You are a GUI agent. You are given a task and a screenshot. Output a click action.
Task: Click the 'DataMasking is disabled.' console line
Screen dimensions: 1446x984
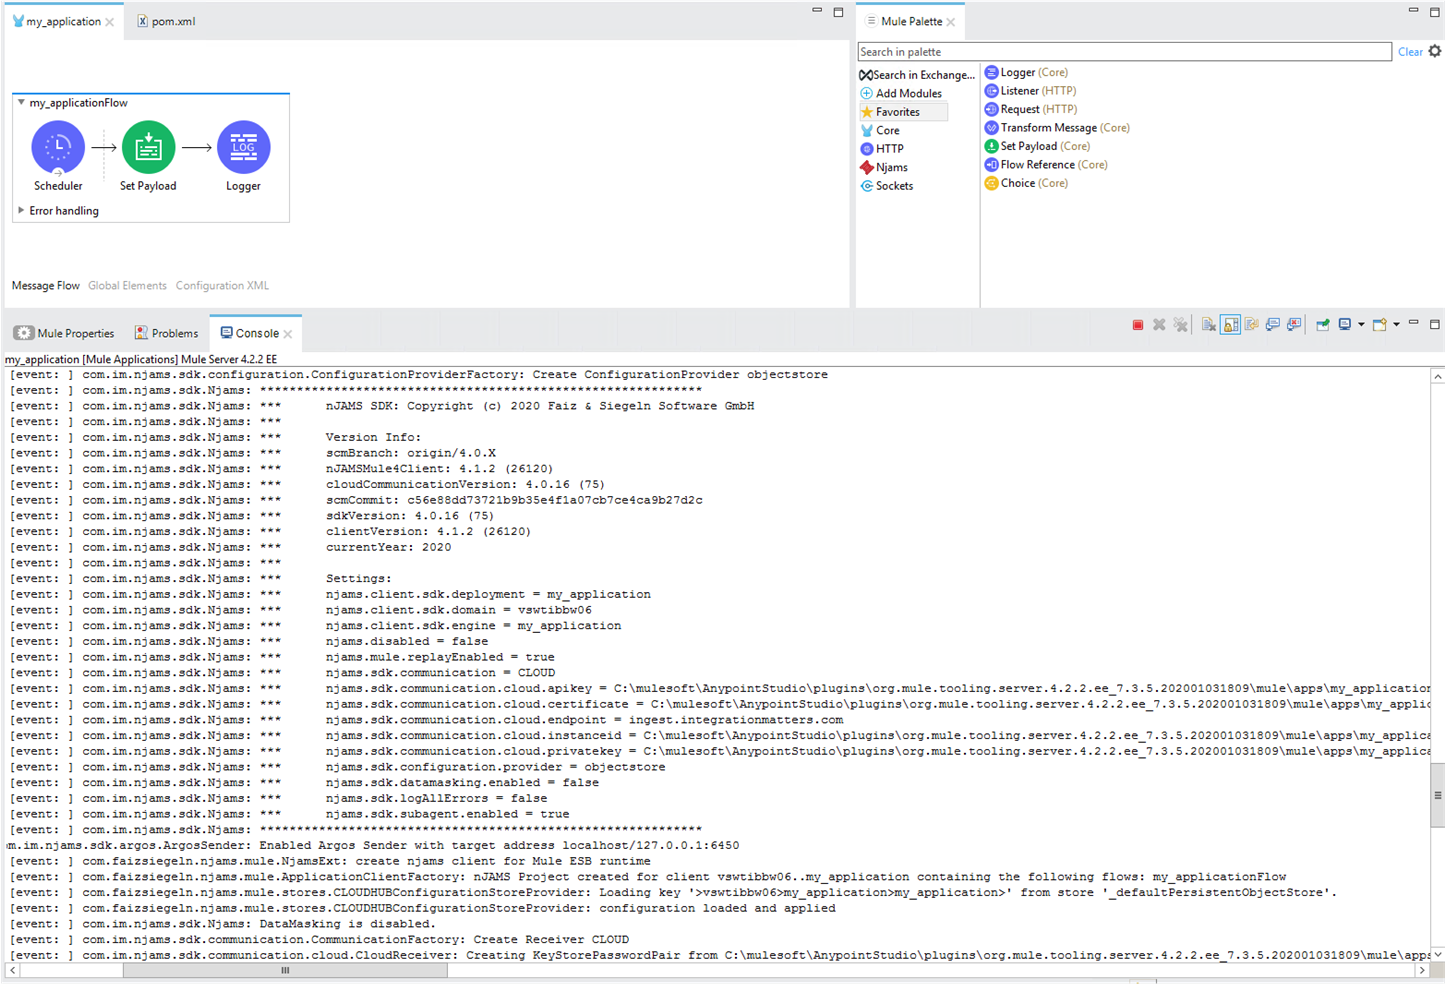point(347,924)
